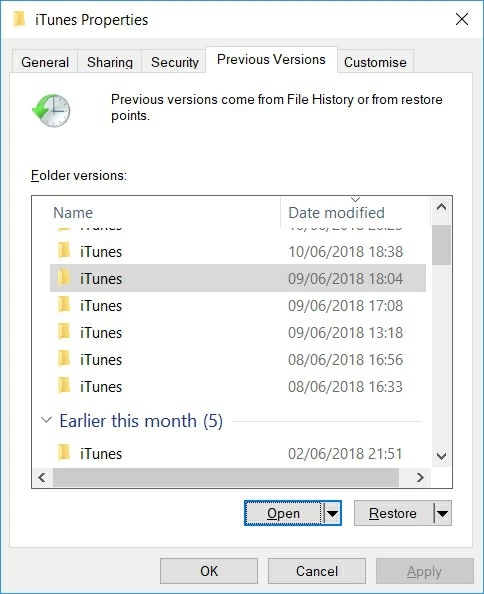
Task: Sort list by Date modified column header
Action: click(336, 213)
